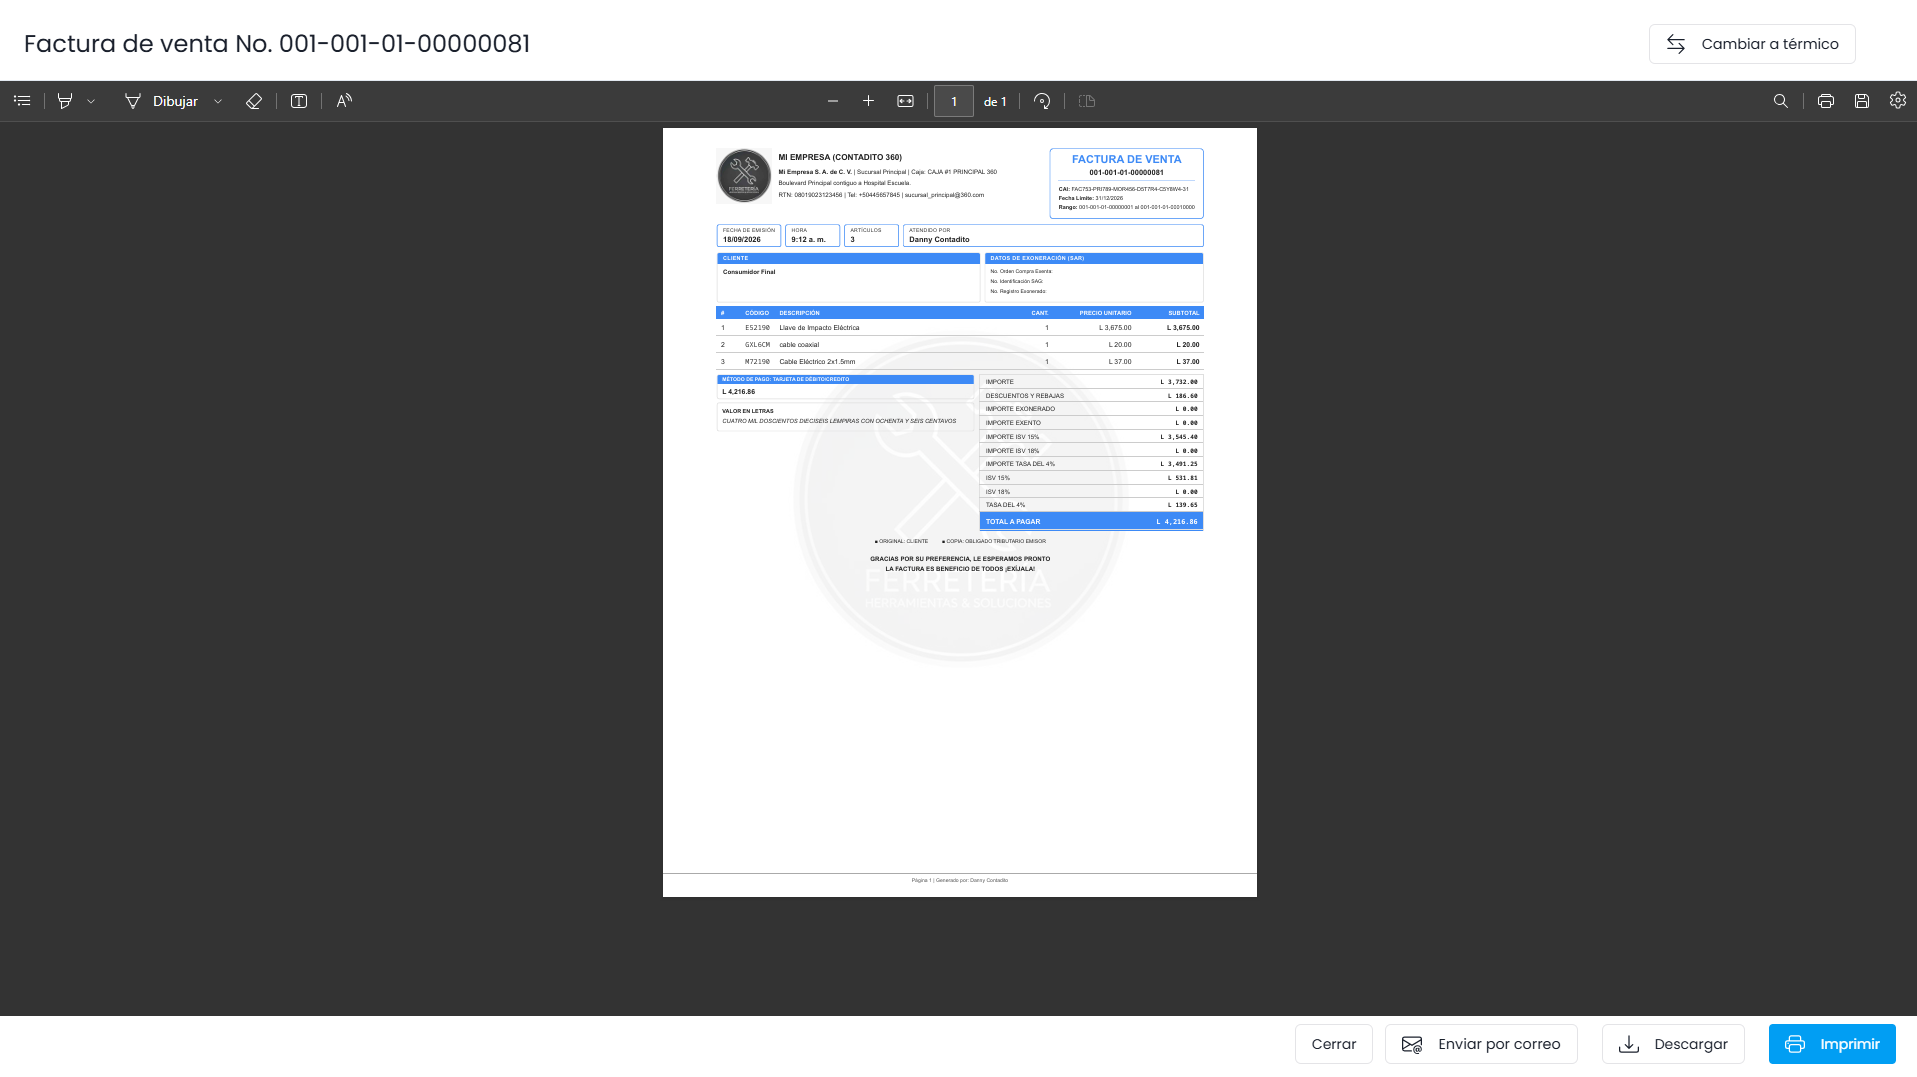The height and width of the screenshot is (1077, 1917).
Task: Click the Cerrar button
Action: 1334,1044
